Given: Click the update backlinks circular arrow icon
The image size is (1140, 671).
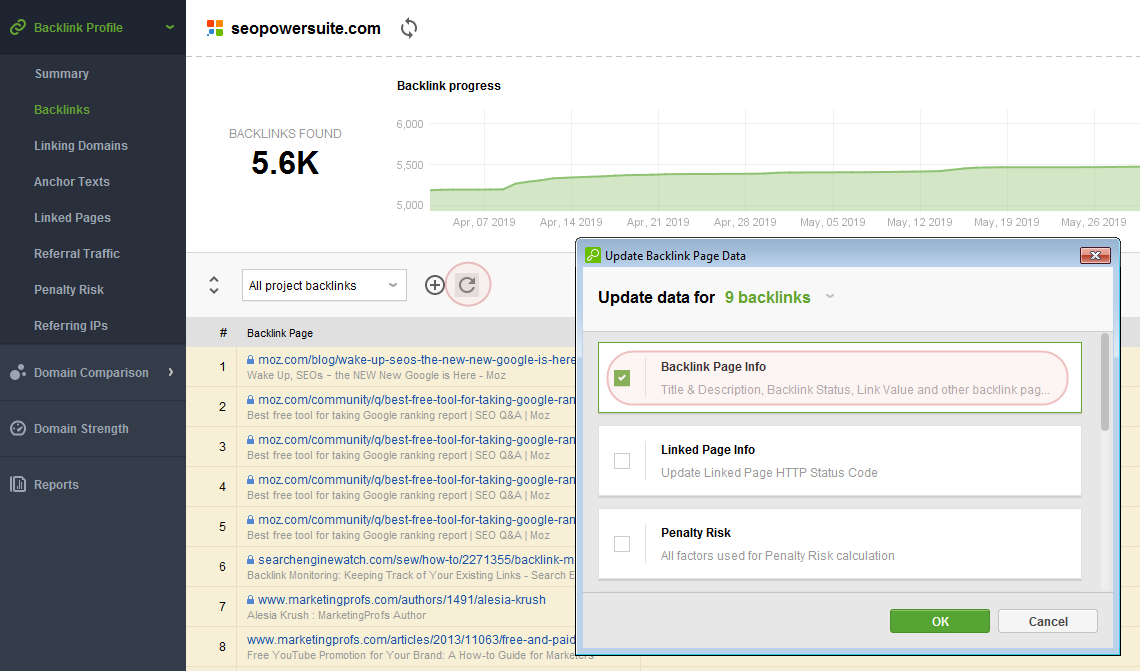Looking at the screenshot, I should pyautogui.click(x=467, y=285).
